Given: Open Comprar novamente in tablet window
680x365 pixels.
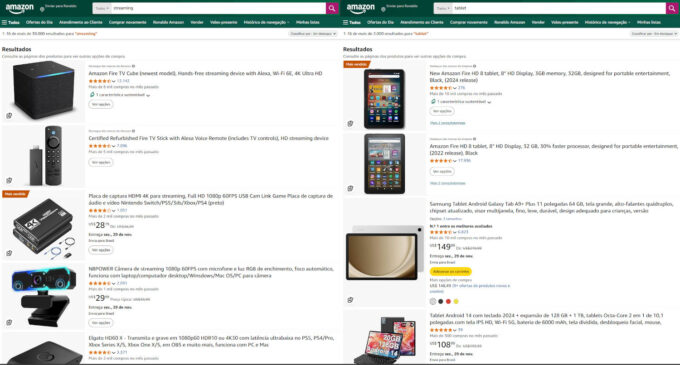Looking at the screenshot, I should [x=468, y=22].
